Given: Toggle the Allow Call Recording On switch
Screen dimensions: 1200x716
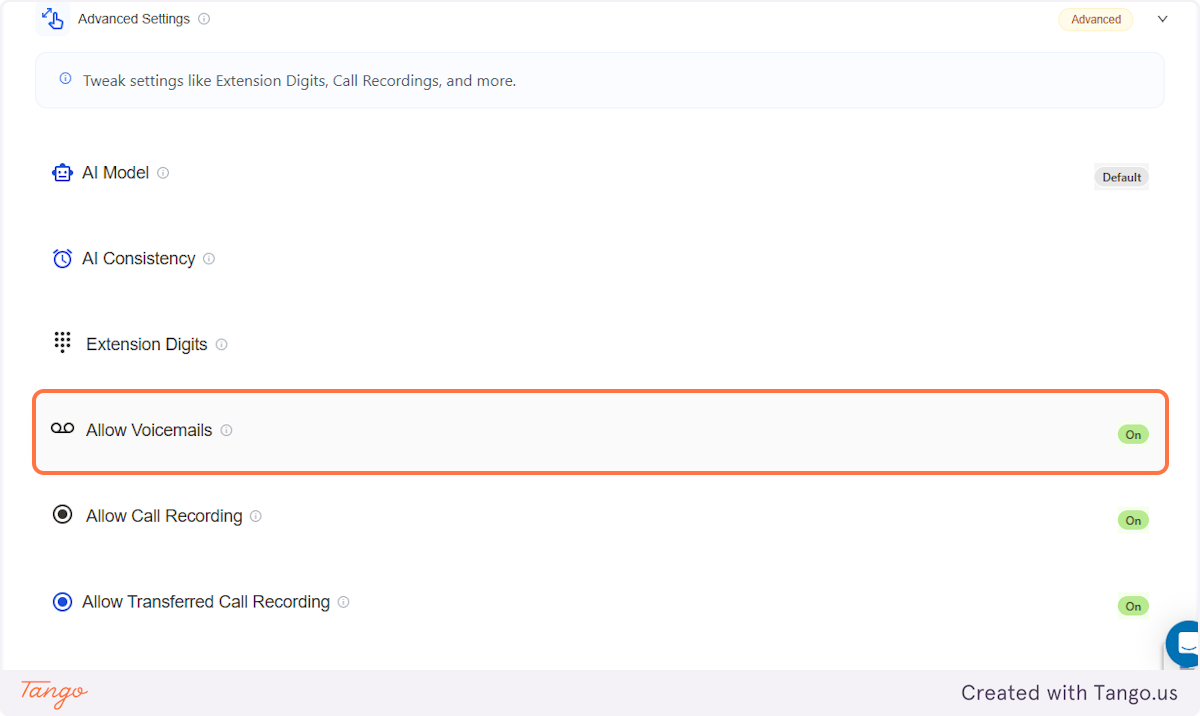Looking at the screenshot, I should coord(1133,520).
